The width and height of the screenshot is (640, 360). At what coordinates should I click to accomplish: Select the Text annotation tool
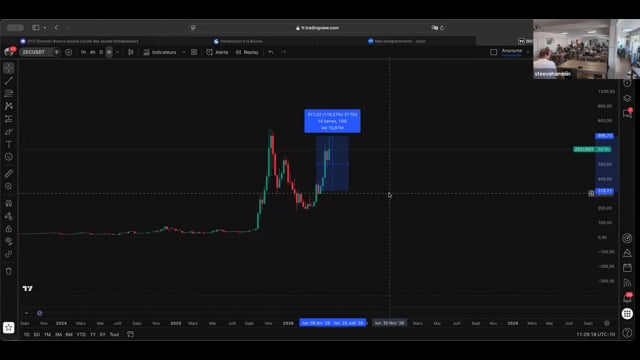click(9, 144)
